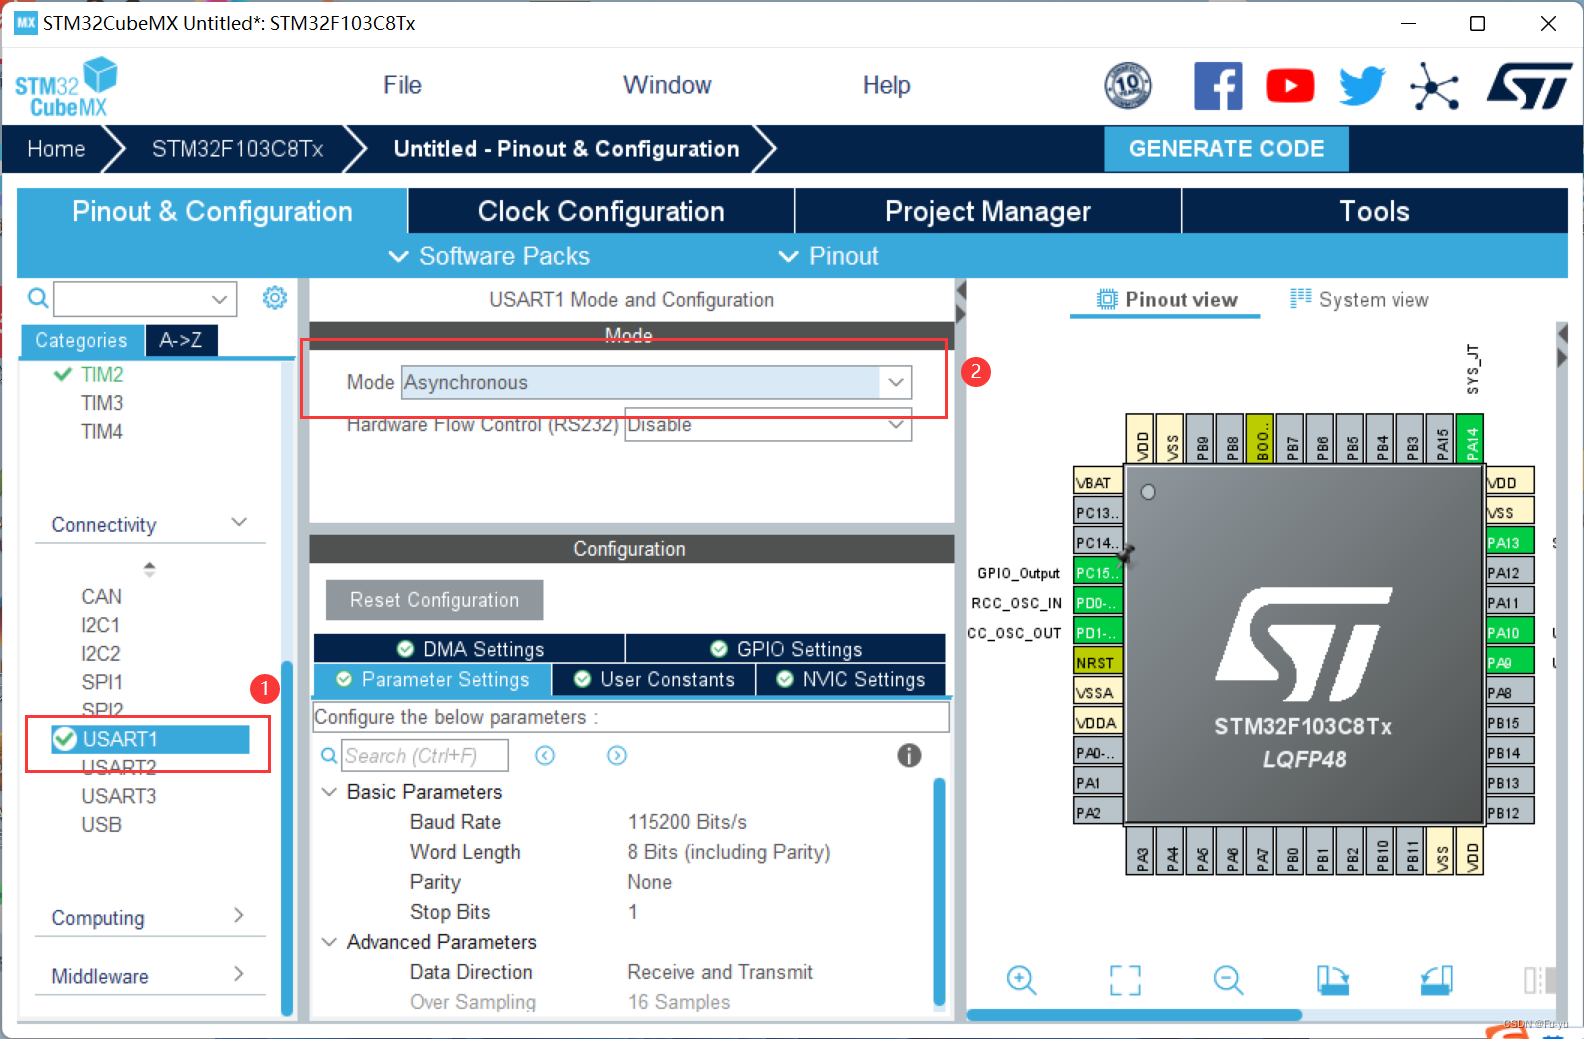This screenshot has width=1584, height=1039.
Task: Open the File menu
Action: coord(402,85)
